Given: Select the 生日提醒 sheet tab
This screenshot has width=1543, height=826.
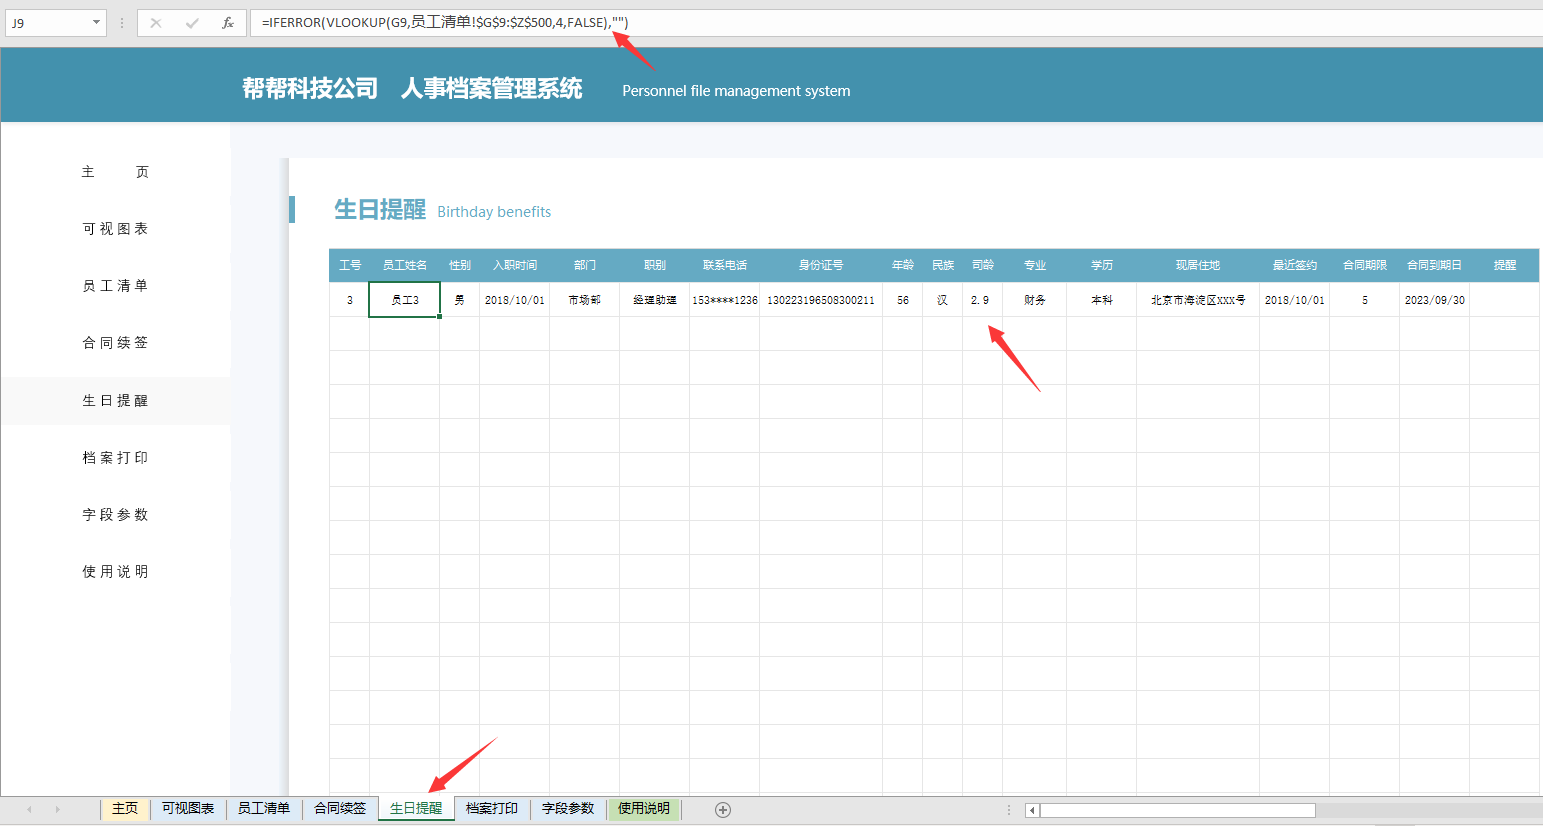Looking at the screenshot, I should (x=416, y=809).
